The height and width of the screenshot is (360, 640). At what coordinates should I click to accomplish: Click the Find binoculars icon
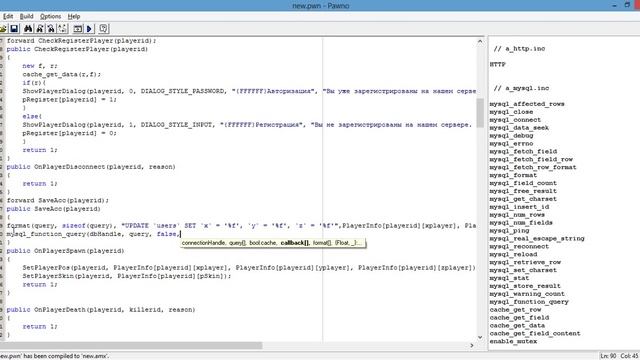(28, 29)
